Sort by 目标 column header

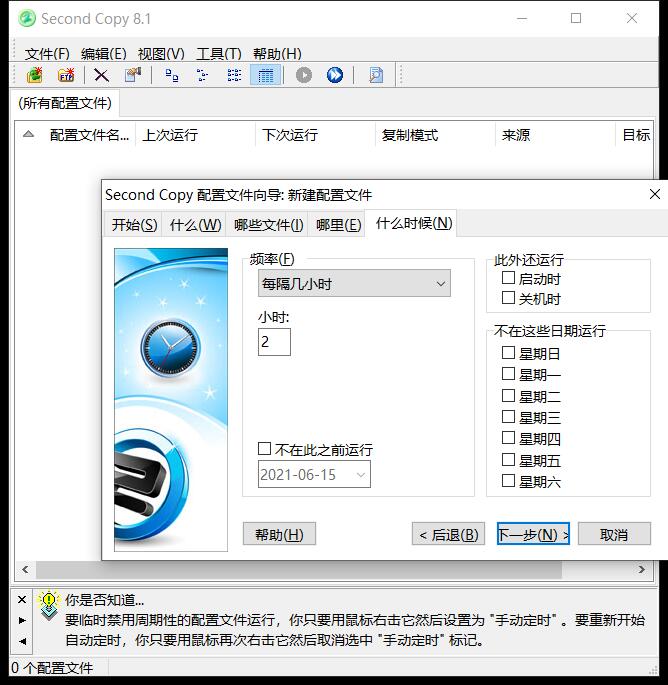(635, 135)
